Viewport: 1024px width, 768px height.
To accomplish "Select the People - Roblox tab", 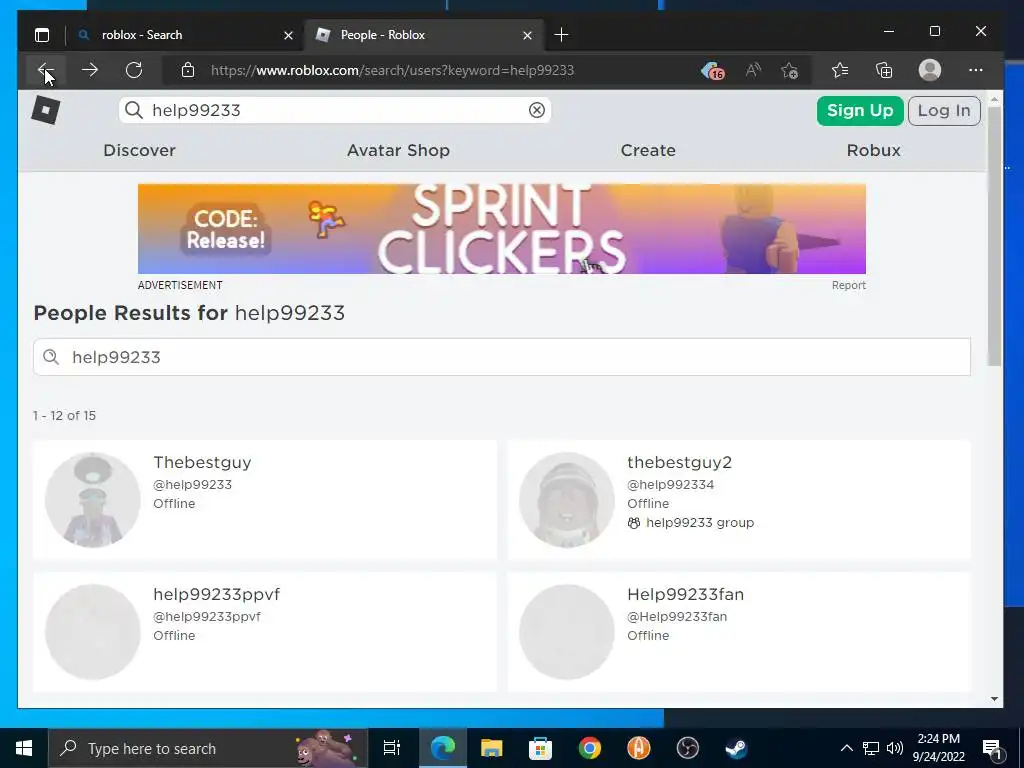I will tap(423, 35).
